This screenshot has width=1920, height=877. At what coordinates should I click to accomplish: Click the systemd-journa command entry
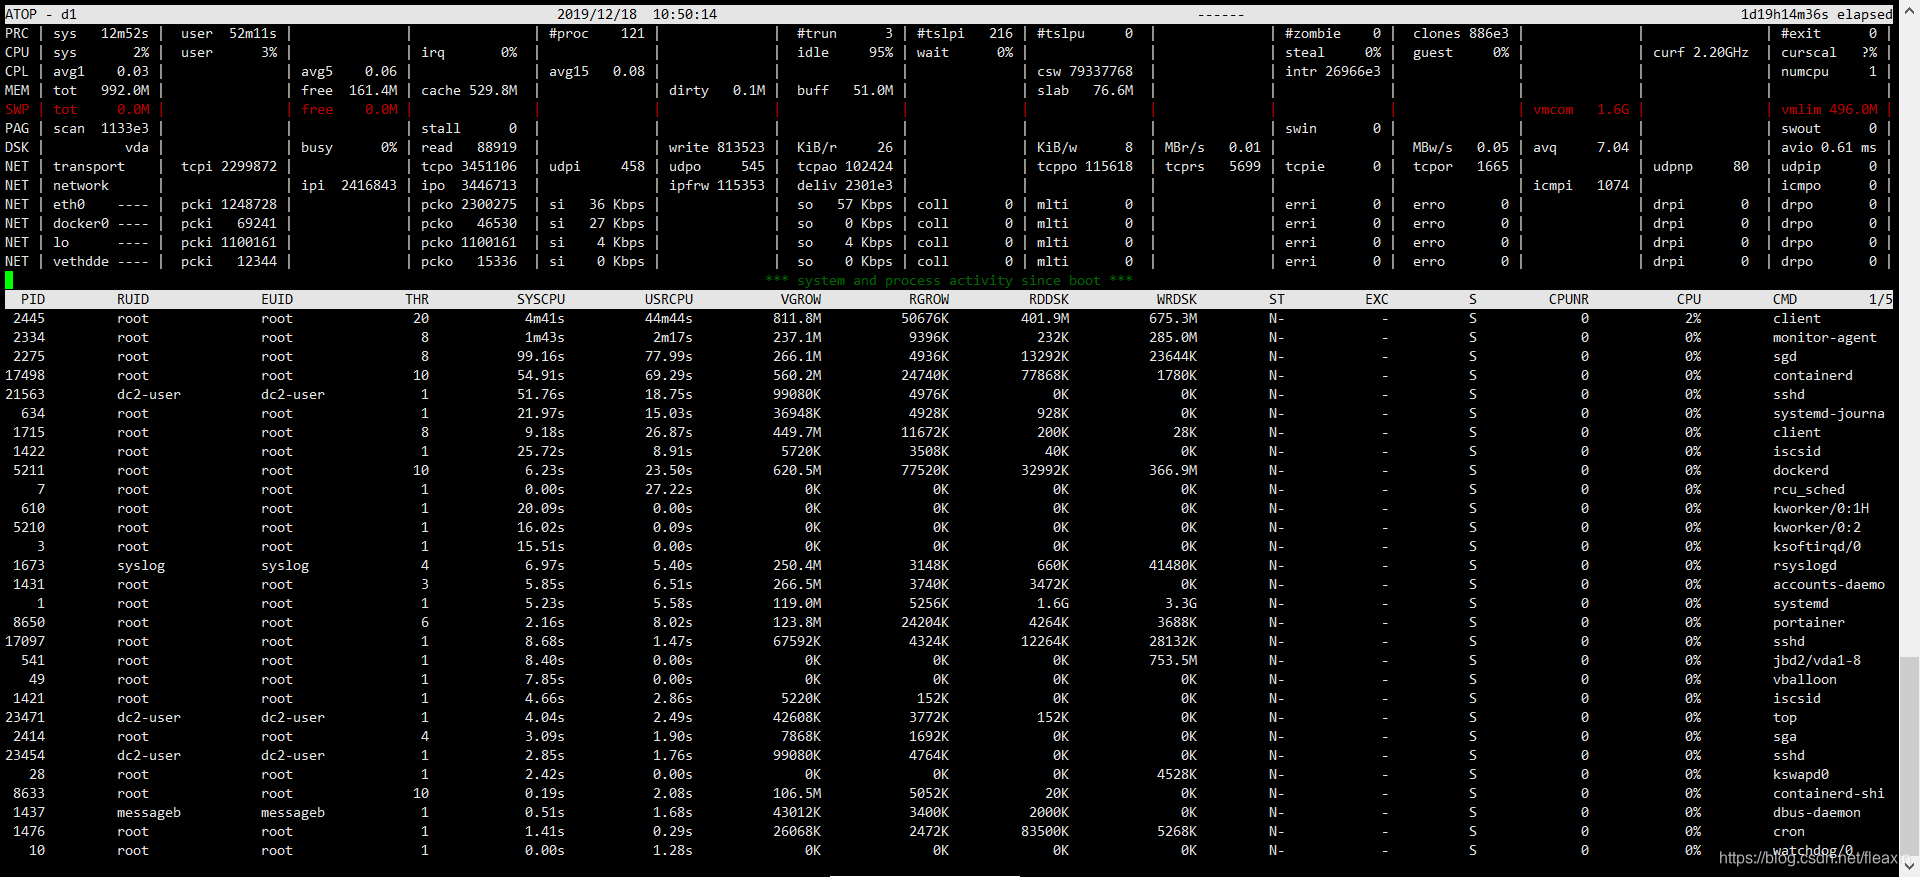click(1829, 413)
